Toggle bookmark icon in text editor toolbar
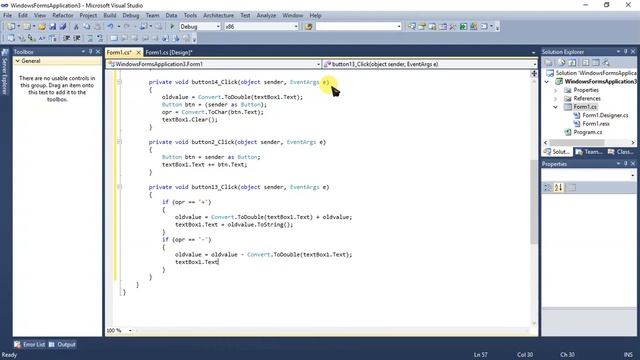 tap(114, 38)
